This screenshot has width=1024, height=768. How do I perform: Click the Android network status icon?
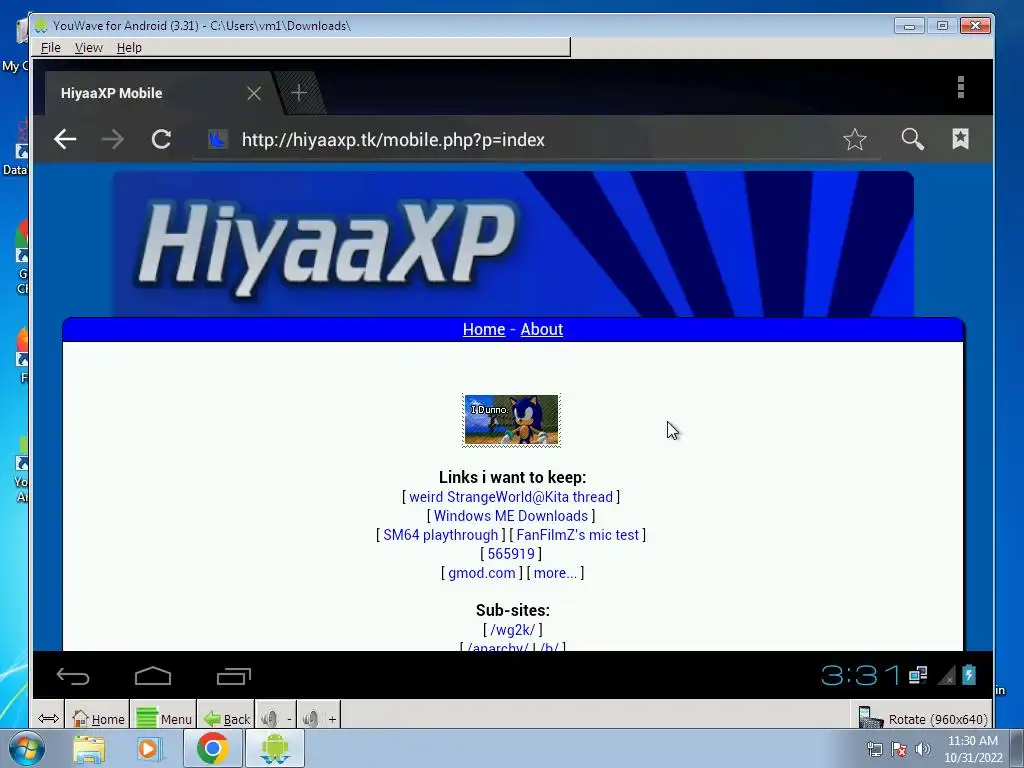pyautogui.click(x=918, y=675)
